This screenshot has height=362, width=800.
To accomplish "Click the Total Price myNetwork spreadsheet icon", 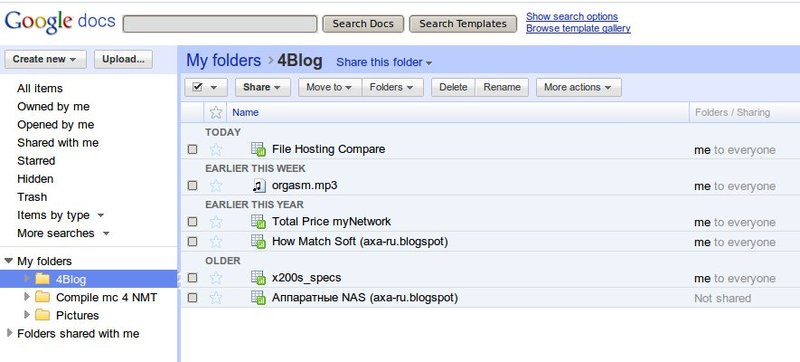I will (x=259, y=222).
